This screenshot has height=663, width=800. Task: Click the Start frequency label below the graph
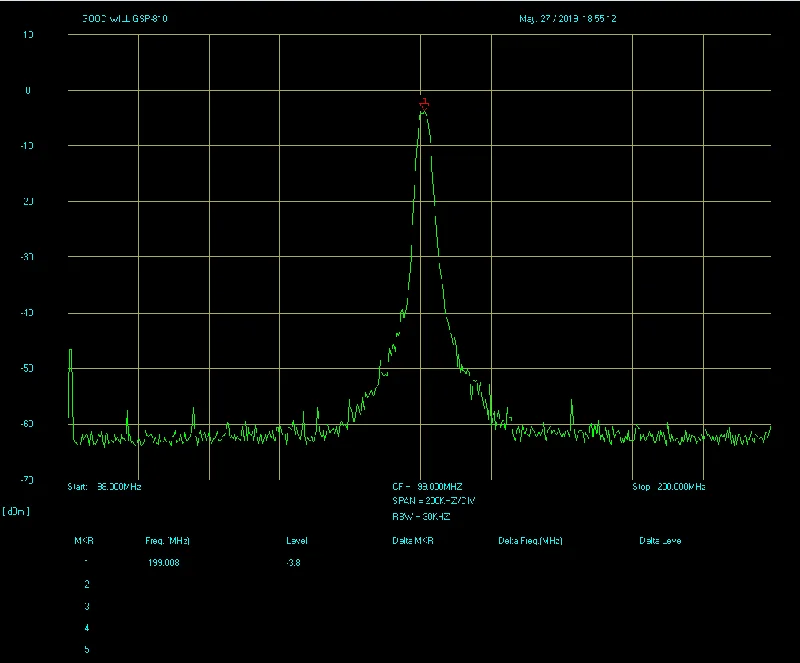104,486
